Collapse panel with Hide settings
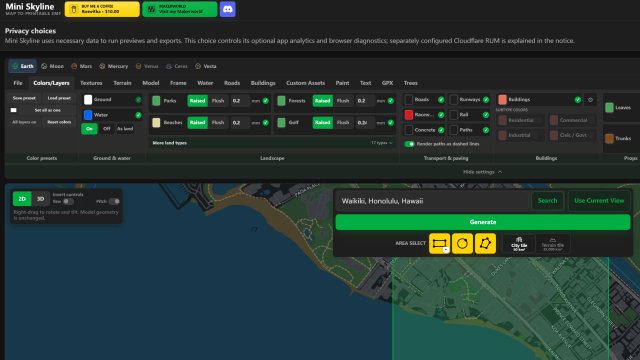The width and height of the screenshot is (640, 360). click(x=482, y=172)
